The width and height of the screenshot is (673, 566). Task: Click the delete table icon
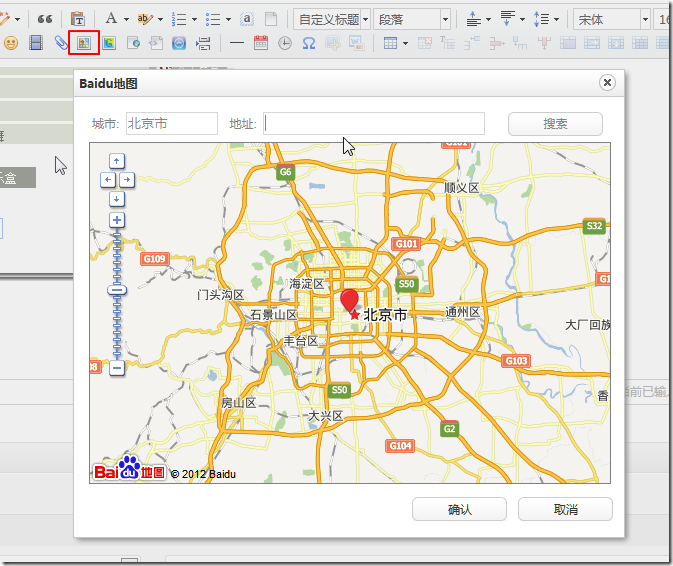[424, 43]
